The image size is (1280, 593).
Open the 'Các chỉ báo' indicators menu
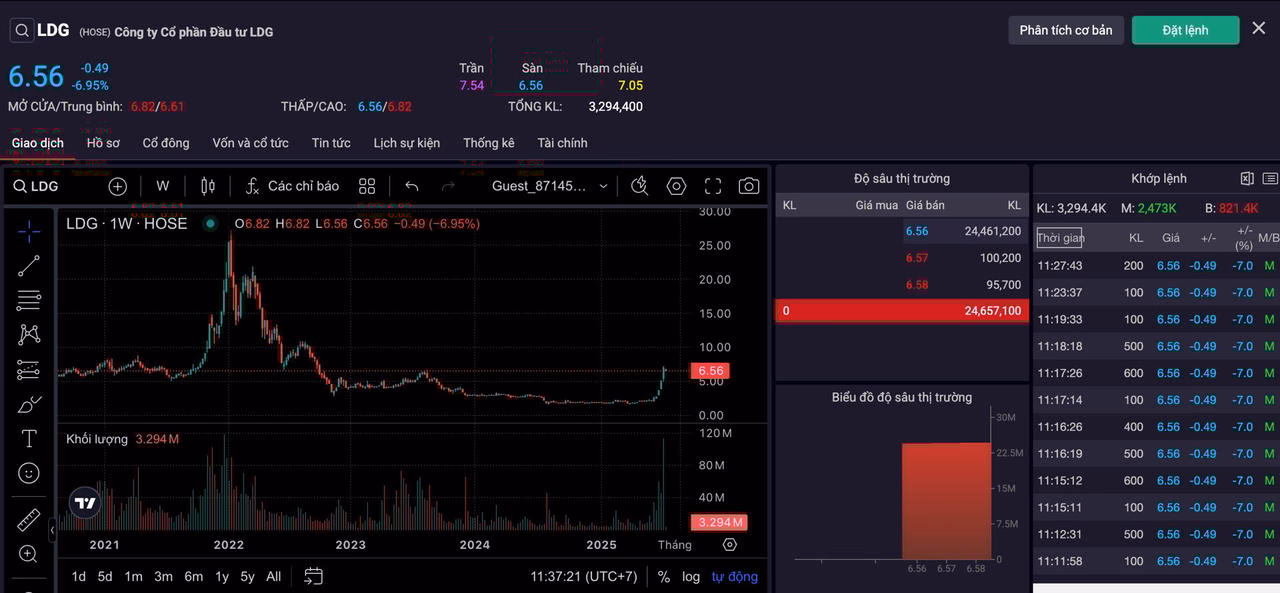click(x=293, y=186)
